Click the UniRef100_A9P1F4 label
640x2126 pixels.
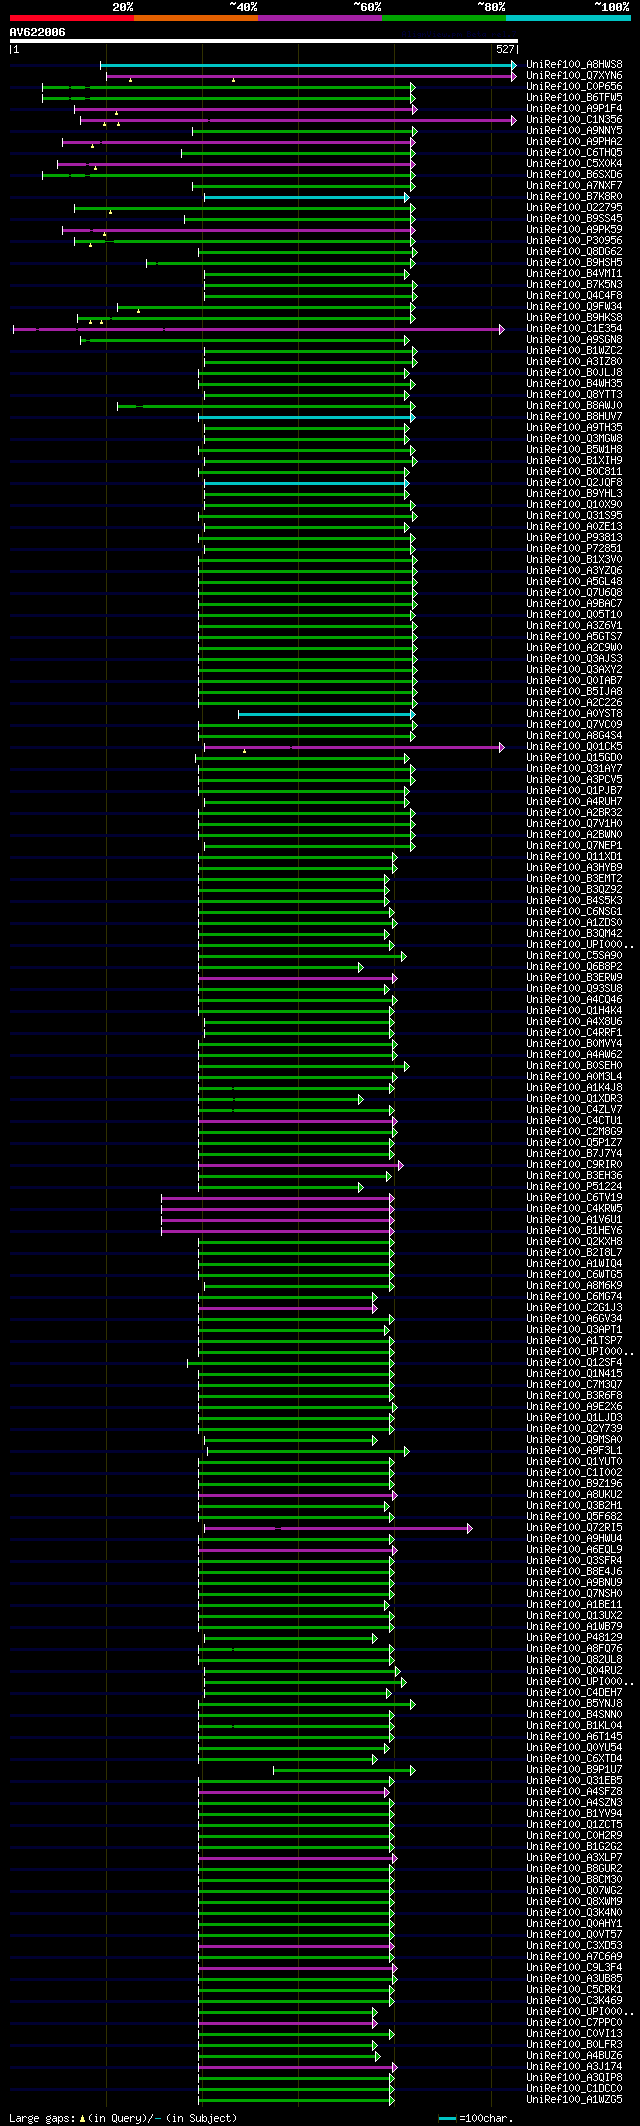574,109
